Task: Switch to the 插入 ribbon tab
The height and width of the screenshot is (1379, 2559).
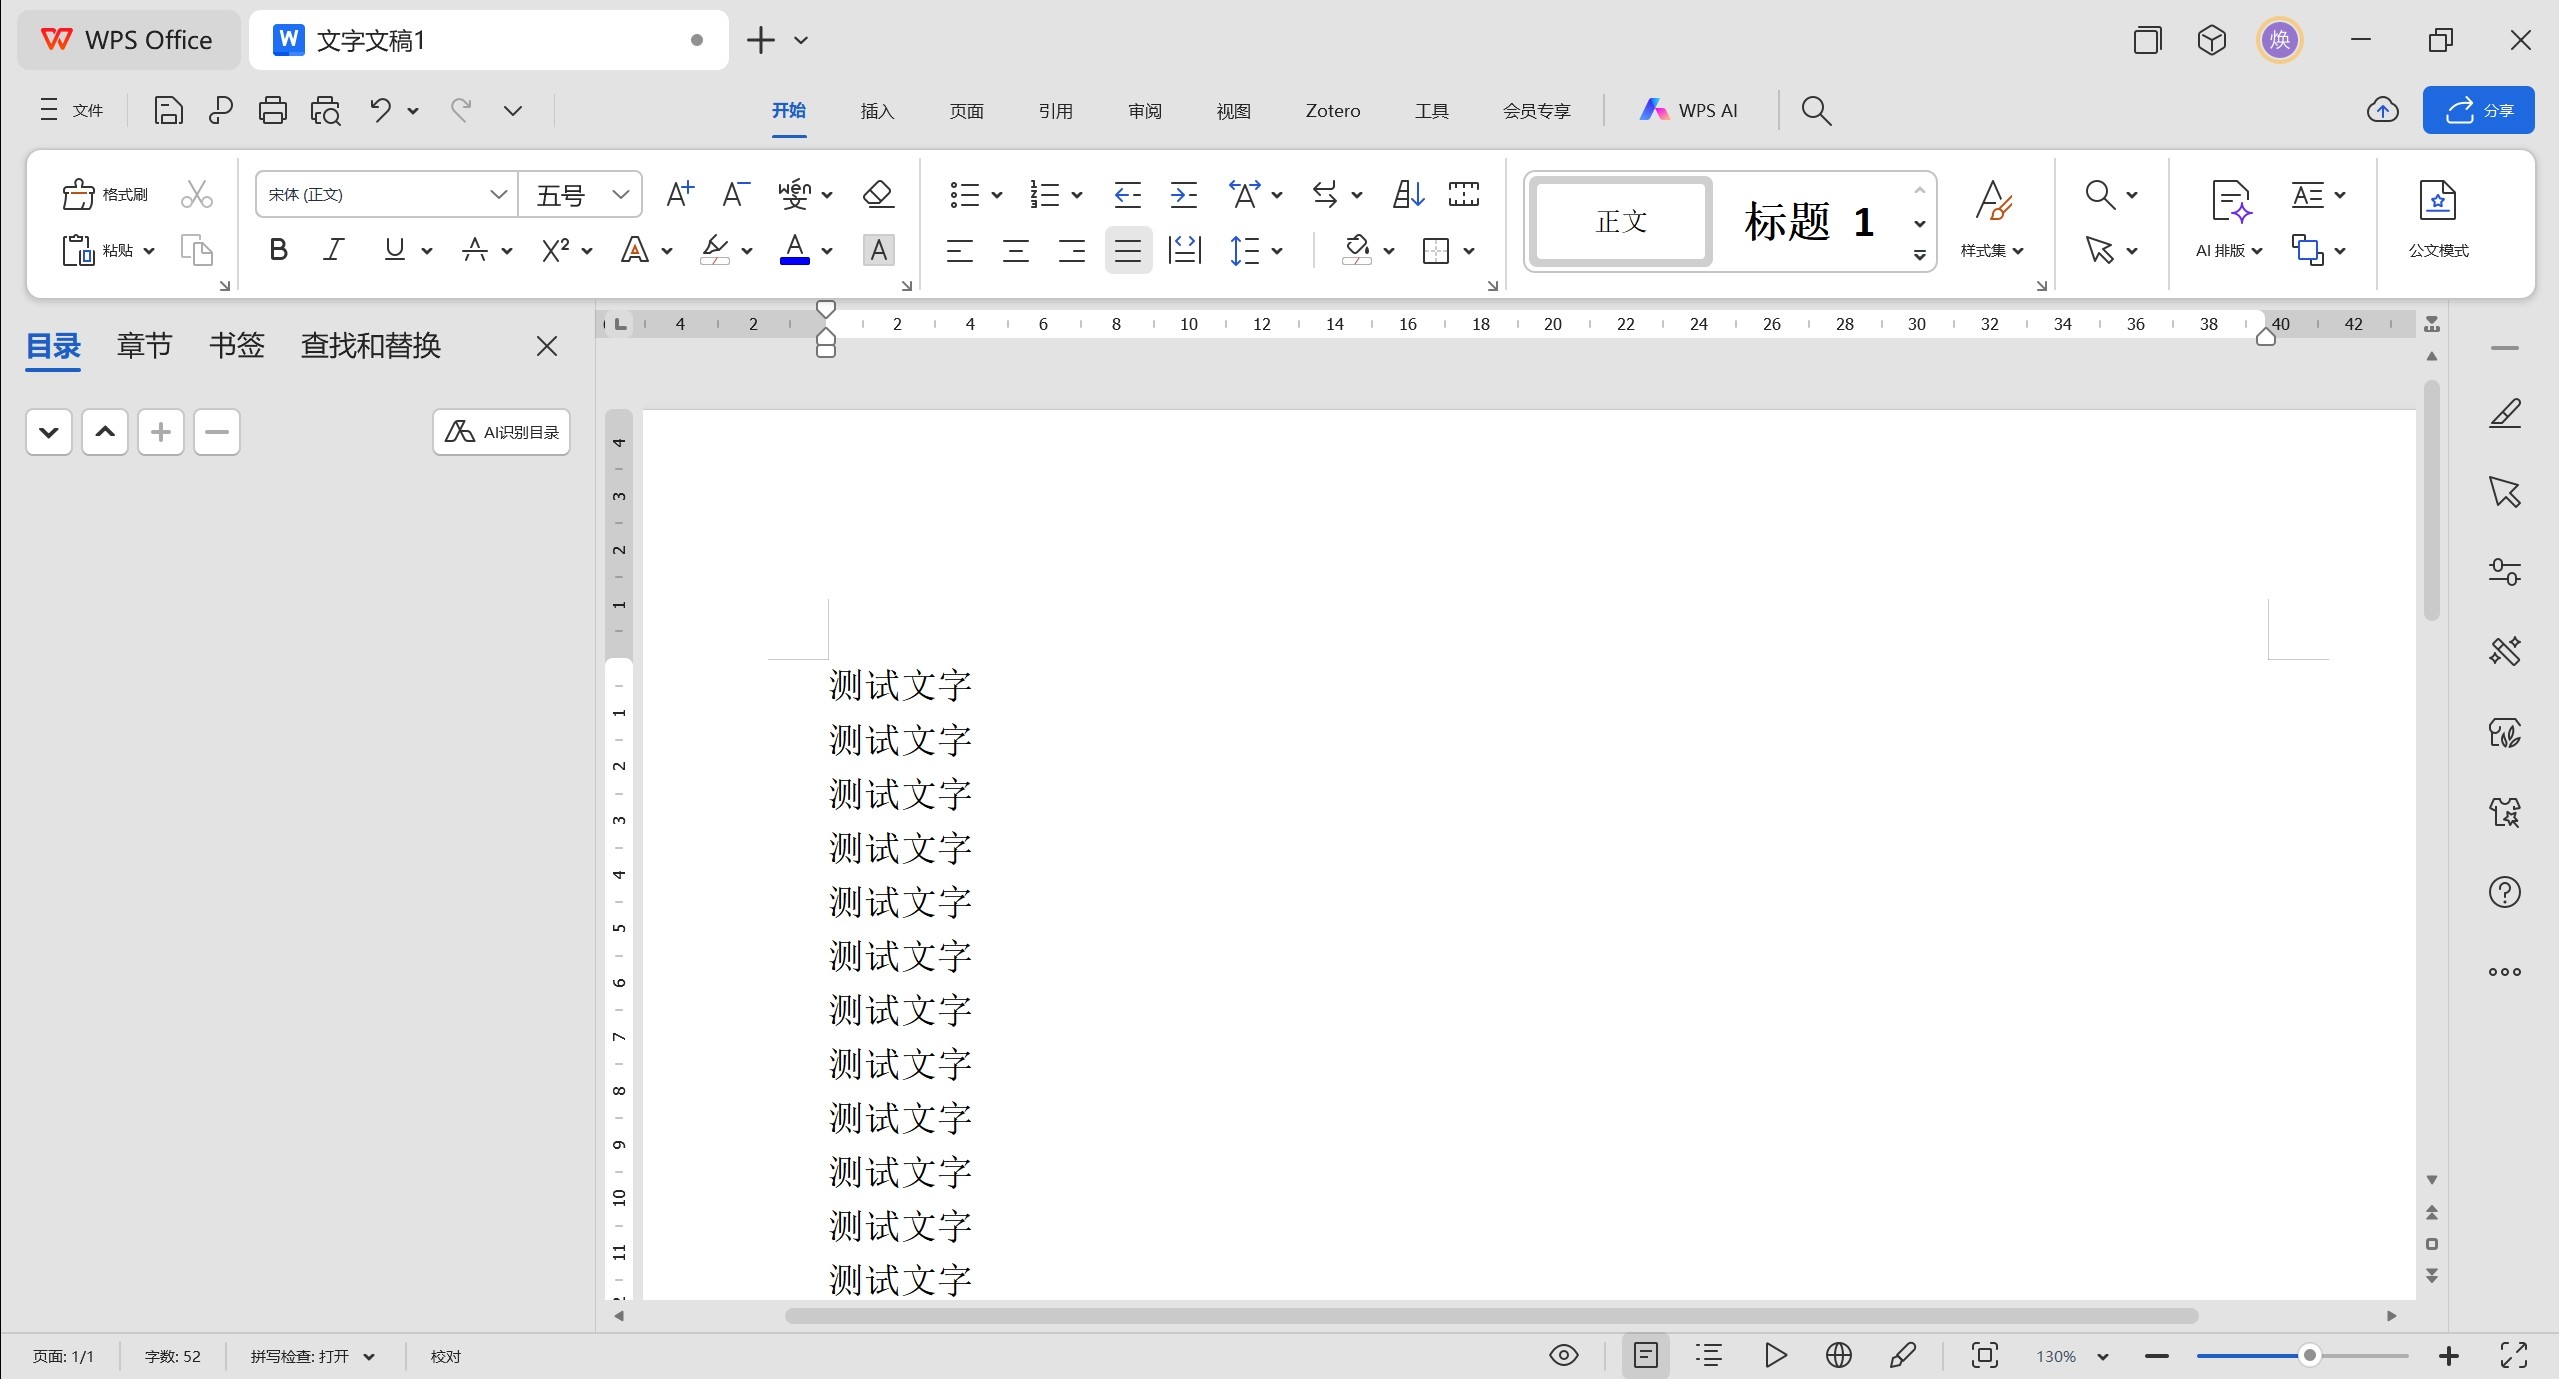Action: click(877, 111)
